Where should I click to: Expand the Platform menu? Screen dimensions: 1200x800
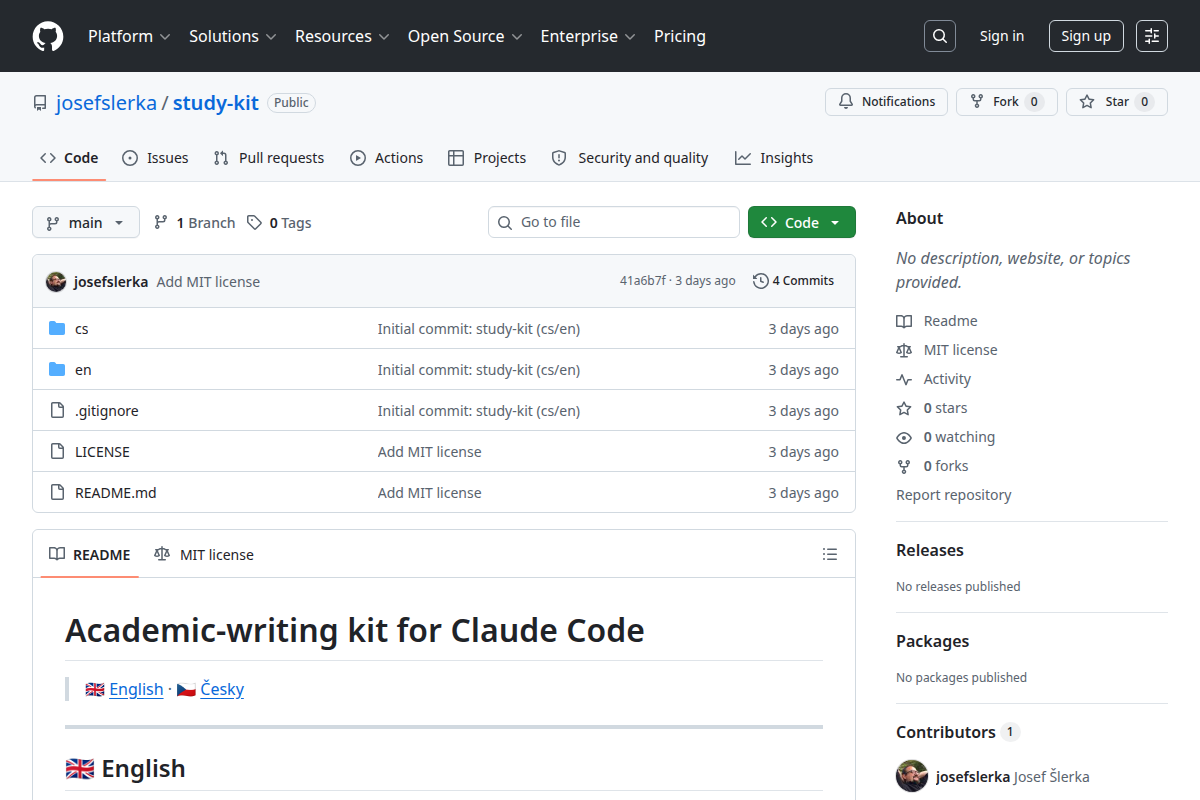[129, 36]
